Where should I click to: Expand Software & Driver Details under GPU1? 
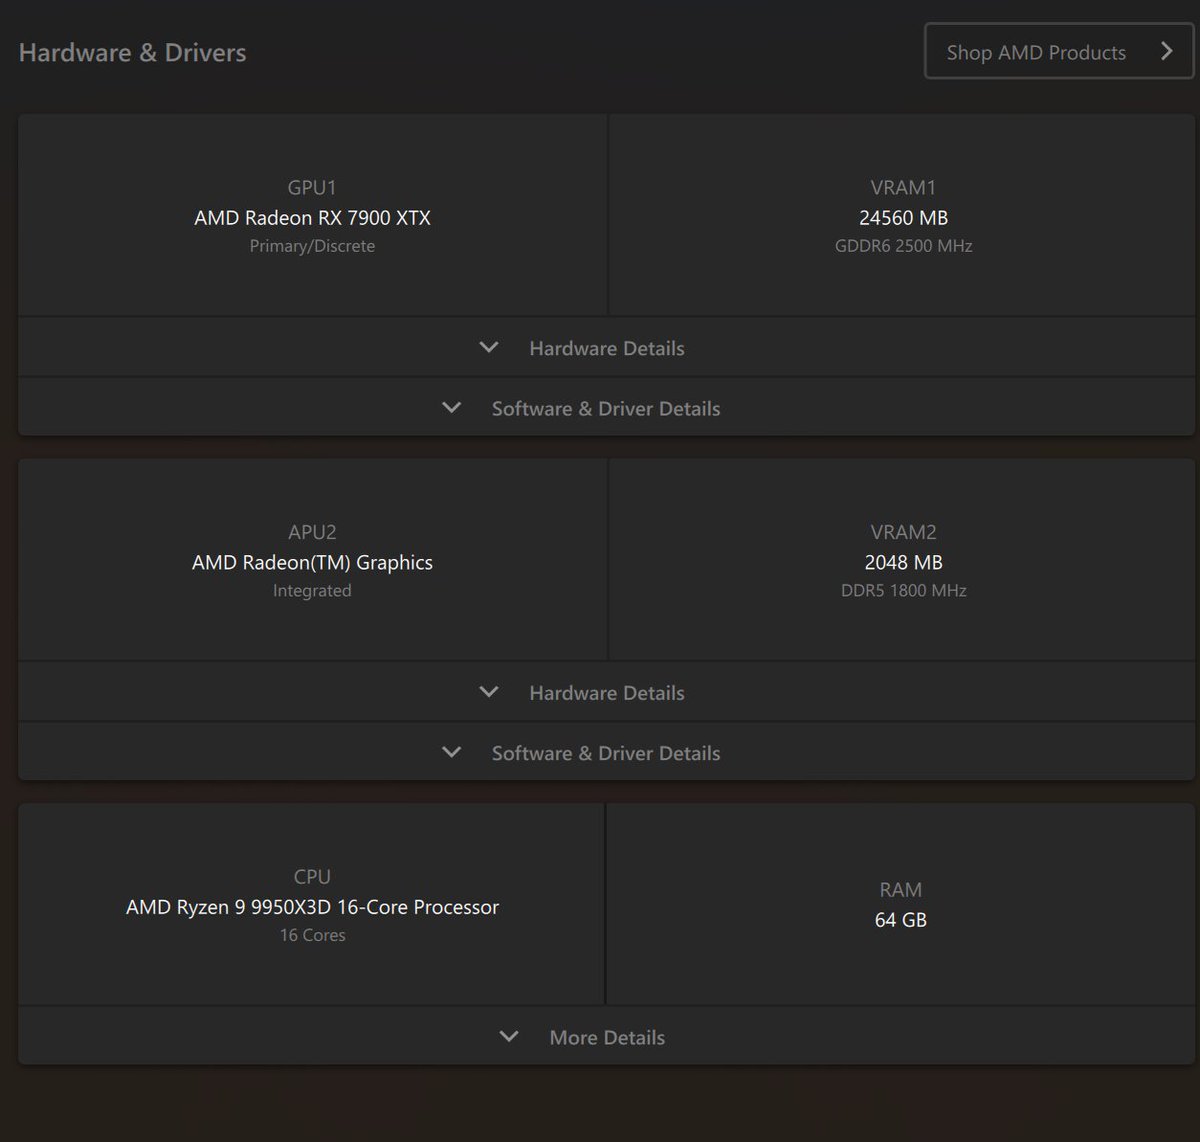pos(606,408)
